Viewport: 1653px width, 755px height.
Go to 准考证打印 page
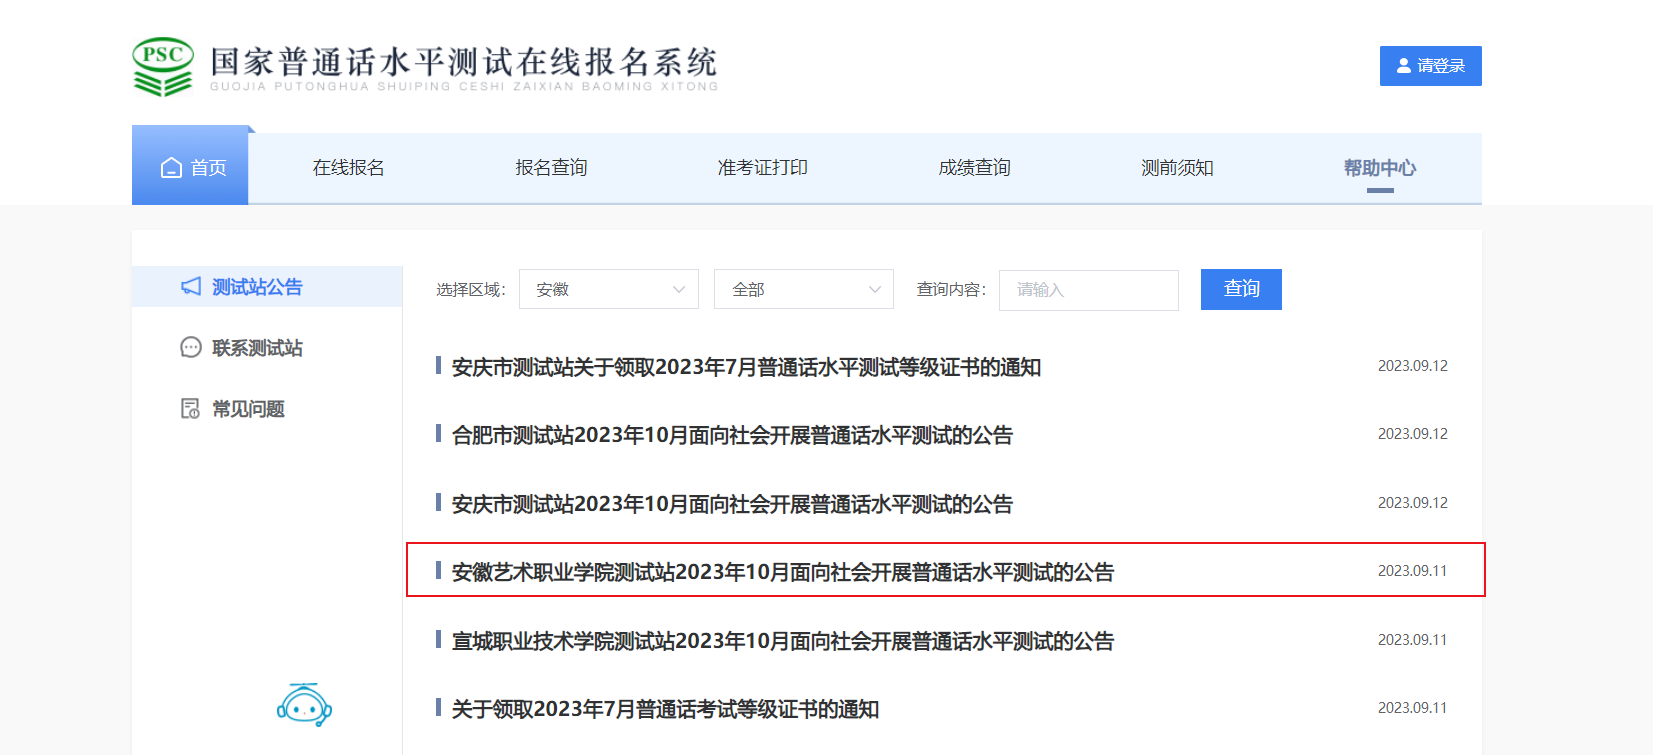(763, 168)
